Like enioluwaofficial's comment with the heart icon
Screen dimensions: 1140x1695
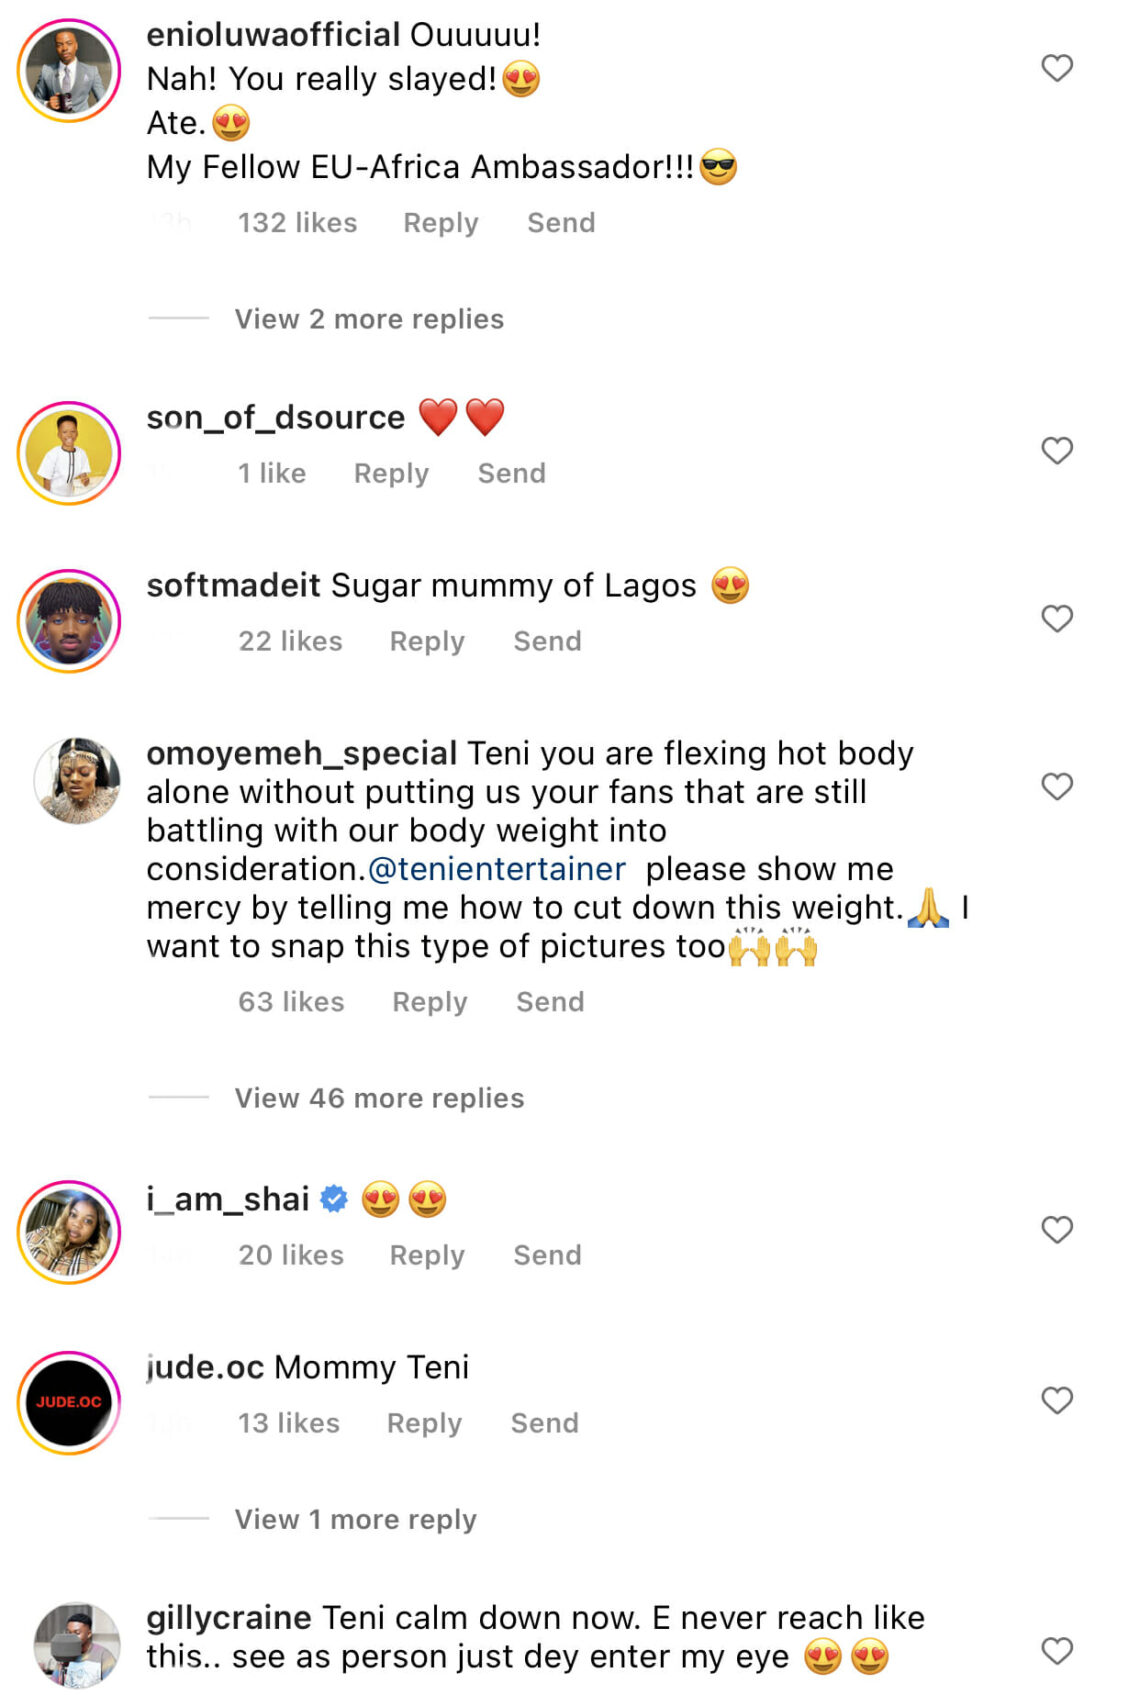(1056, 69)
